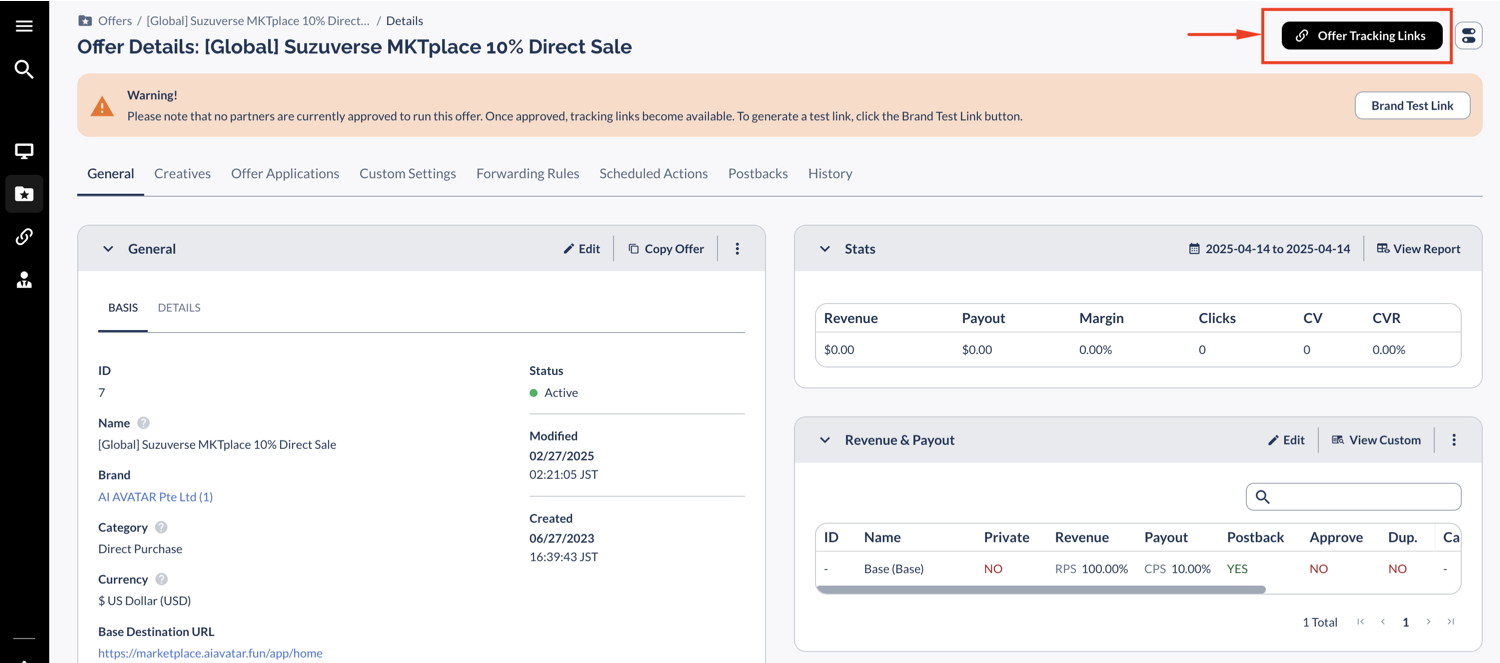Click Edit in the General panel

coord(581,249)
